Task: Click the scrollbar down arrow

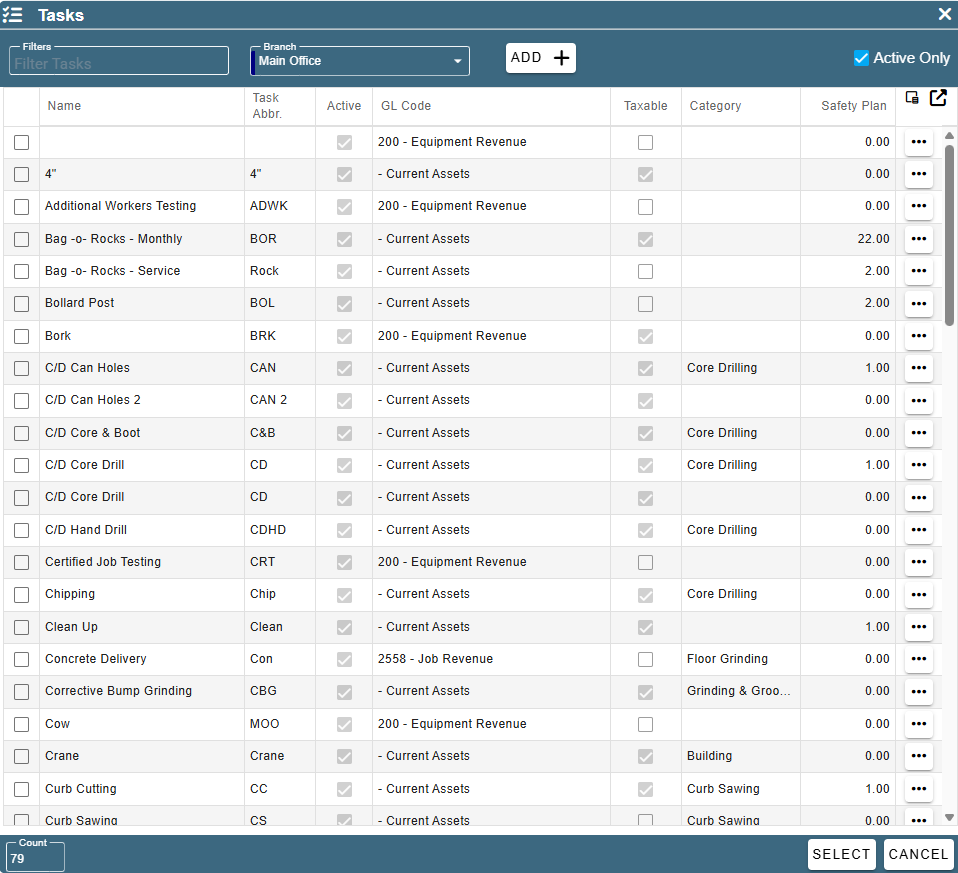Action: (949, 817)
